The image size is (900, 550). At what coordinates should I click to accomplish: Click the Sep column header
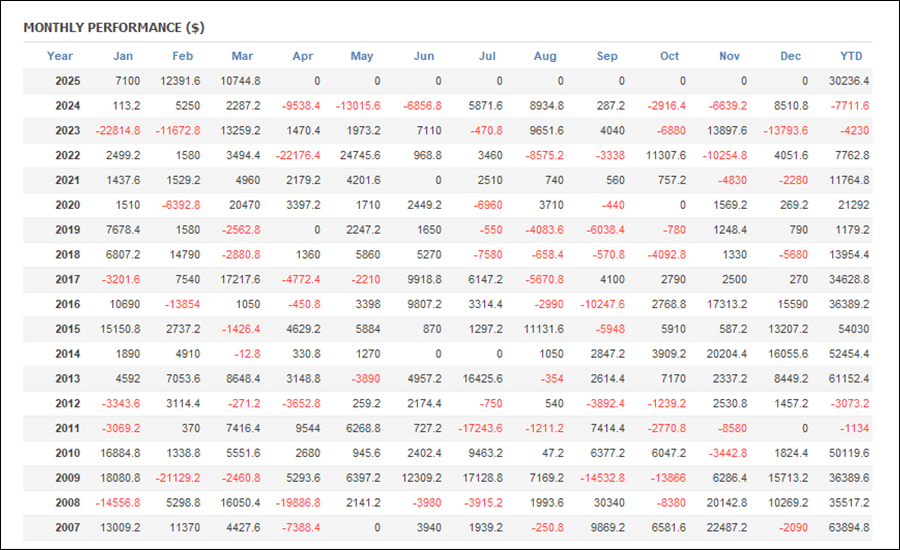click(x=607, y=56)
